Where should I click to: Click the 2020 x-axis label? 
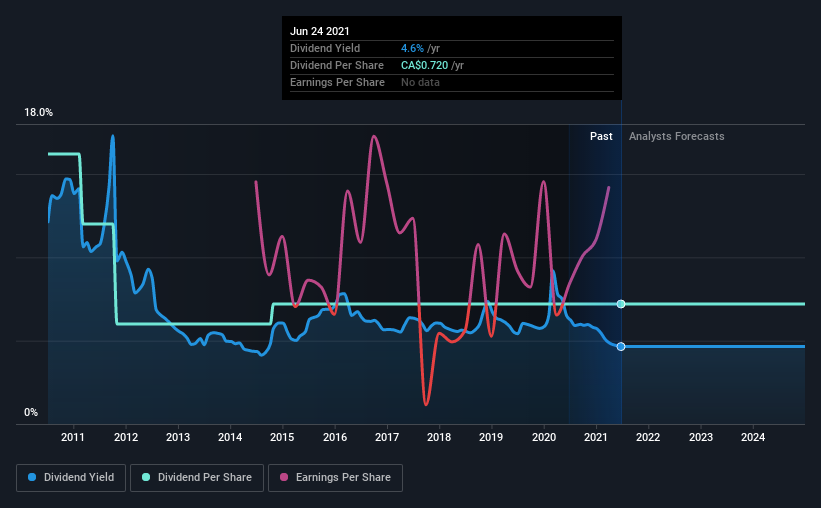pyautogui.click(x=544, y=437)
